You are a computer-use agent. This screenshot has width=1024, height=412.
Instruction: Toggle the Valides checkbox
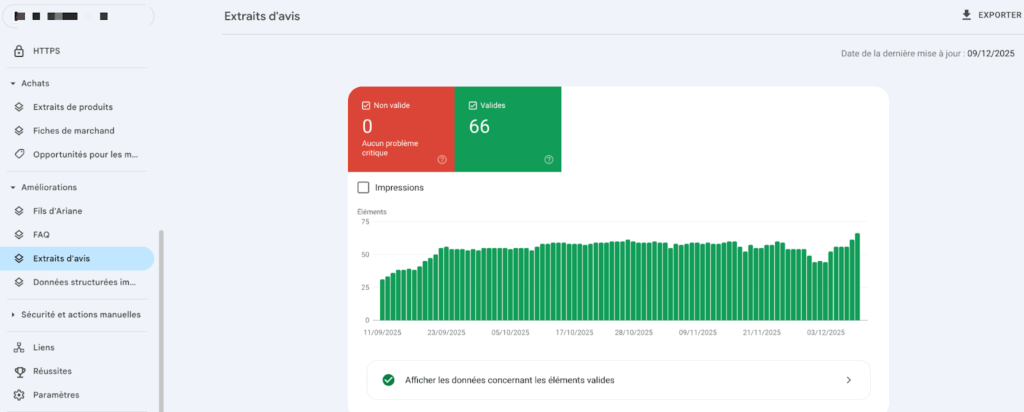[x=473, y=105]
